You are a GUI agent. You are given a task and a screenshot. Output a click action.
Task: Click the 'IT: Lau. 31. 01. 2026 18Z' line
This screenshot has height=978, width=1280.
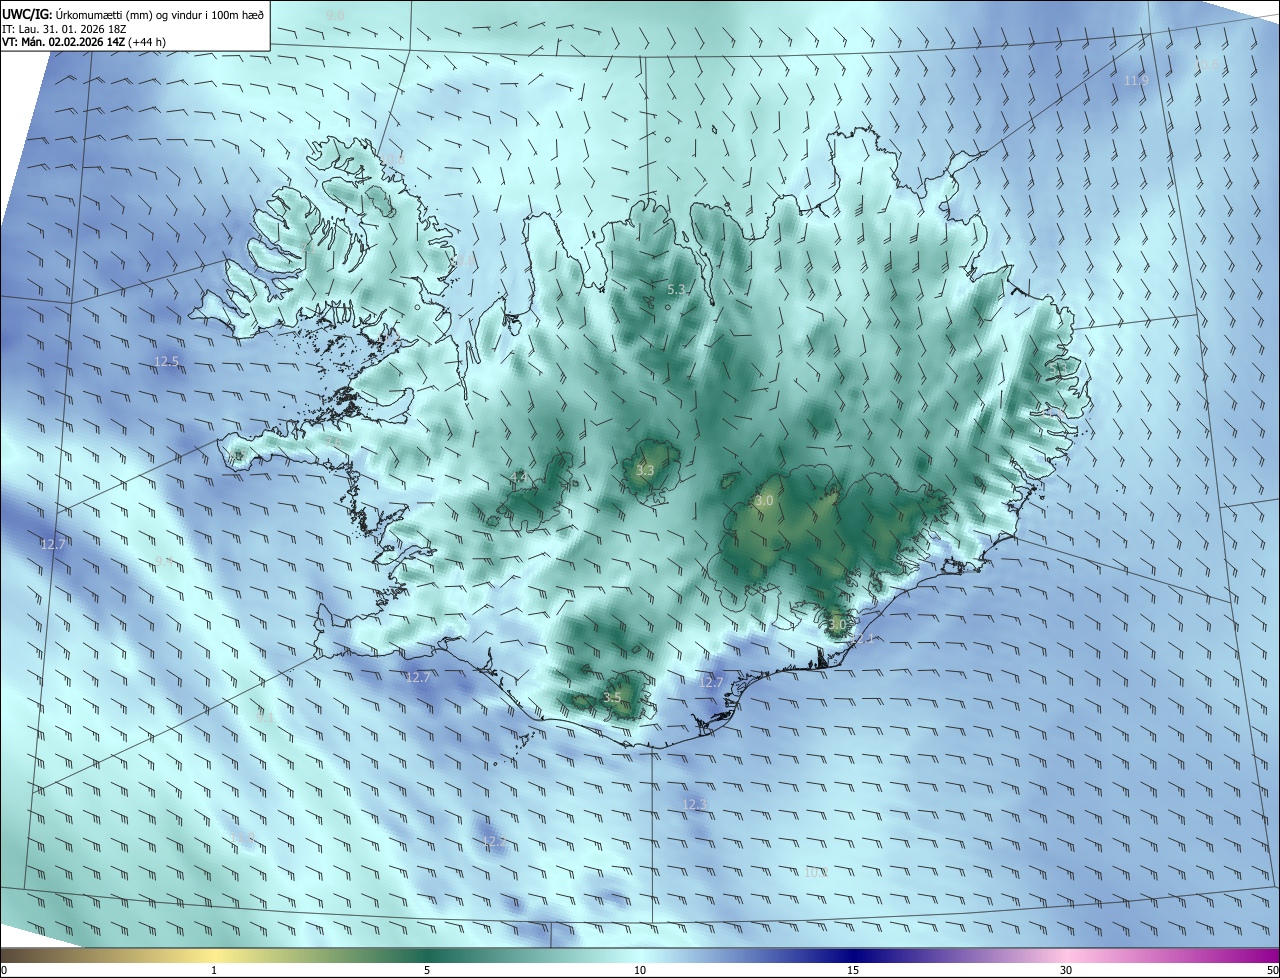[x=64, y=30]
